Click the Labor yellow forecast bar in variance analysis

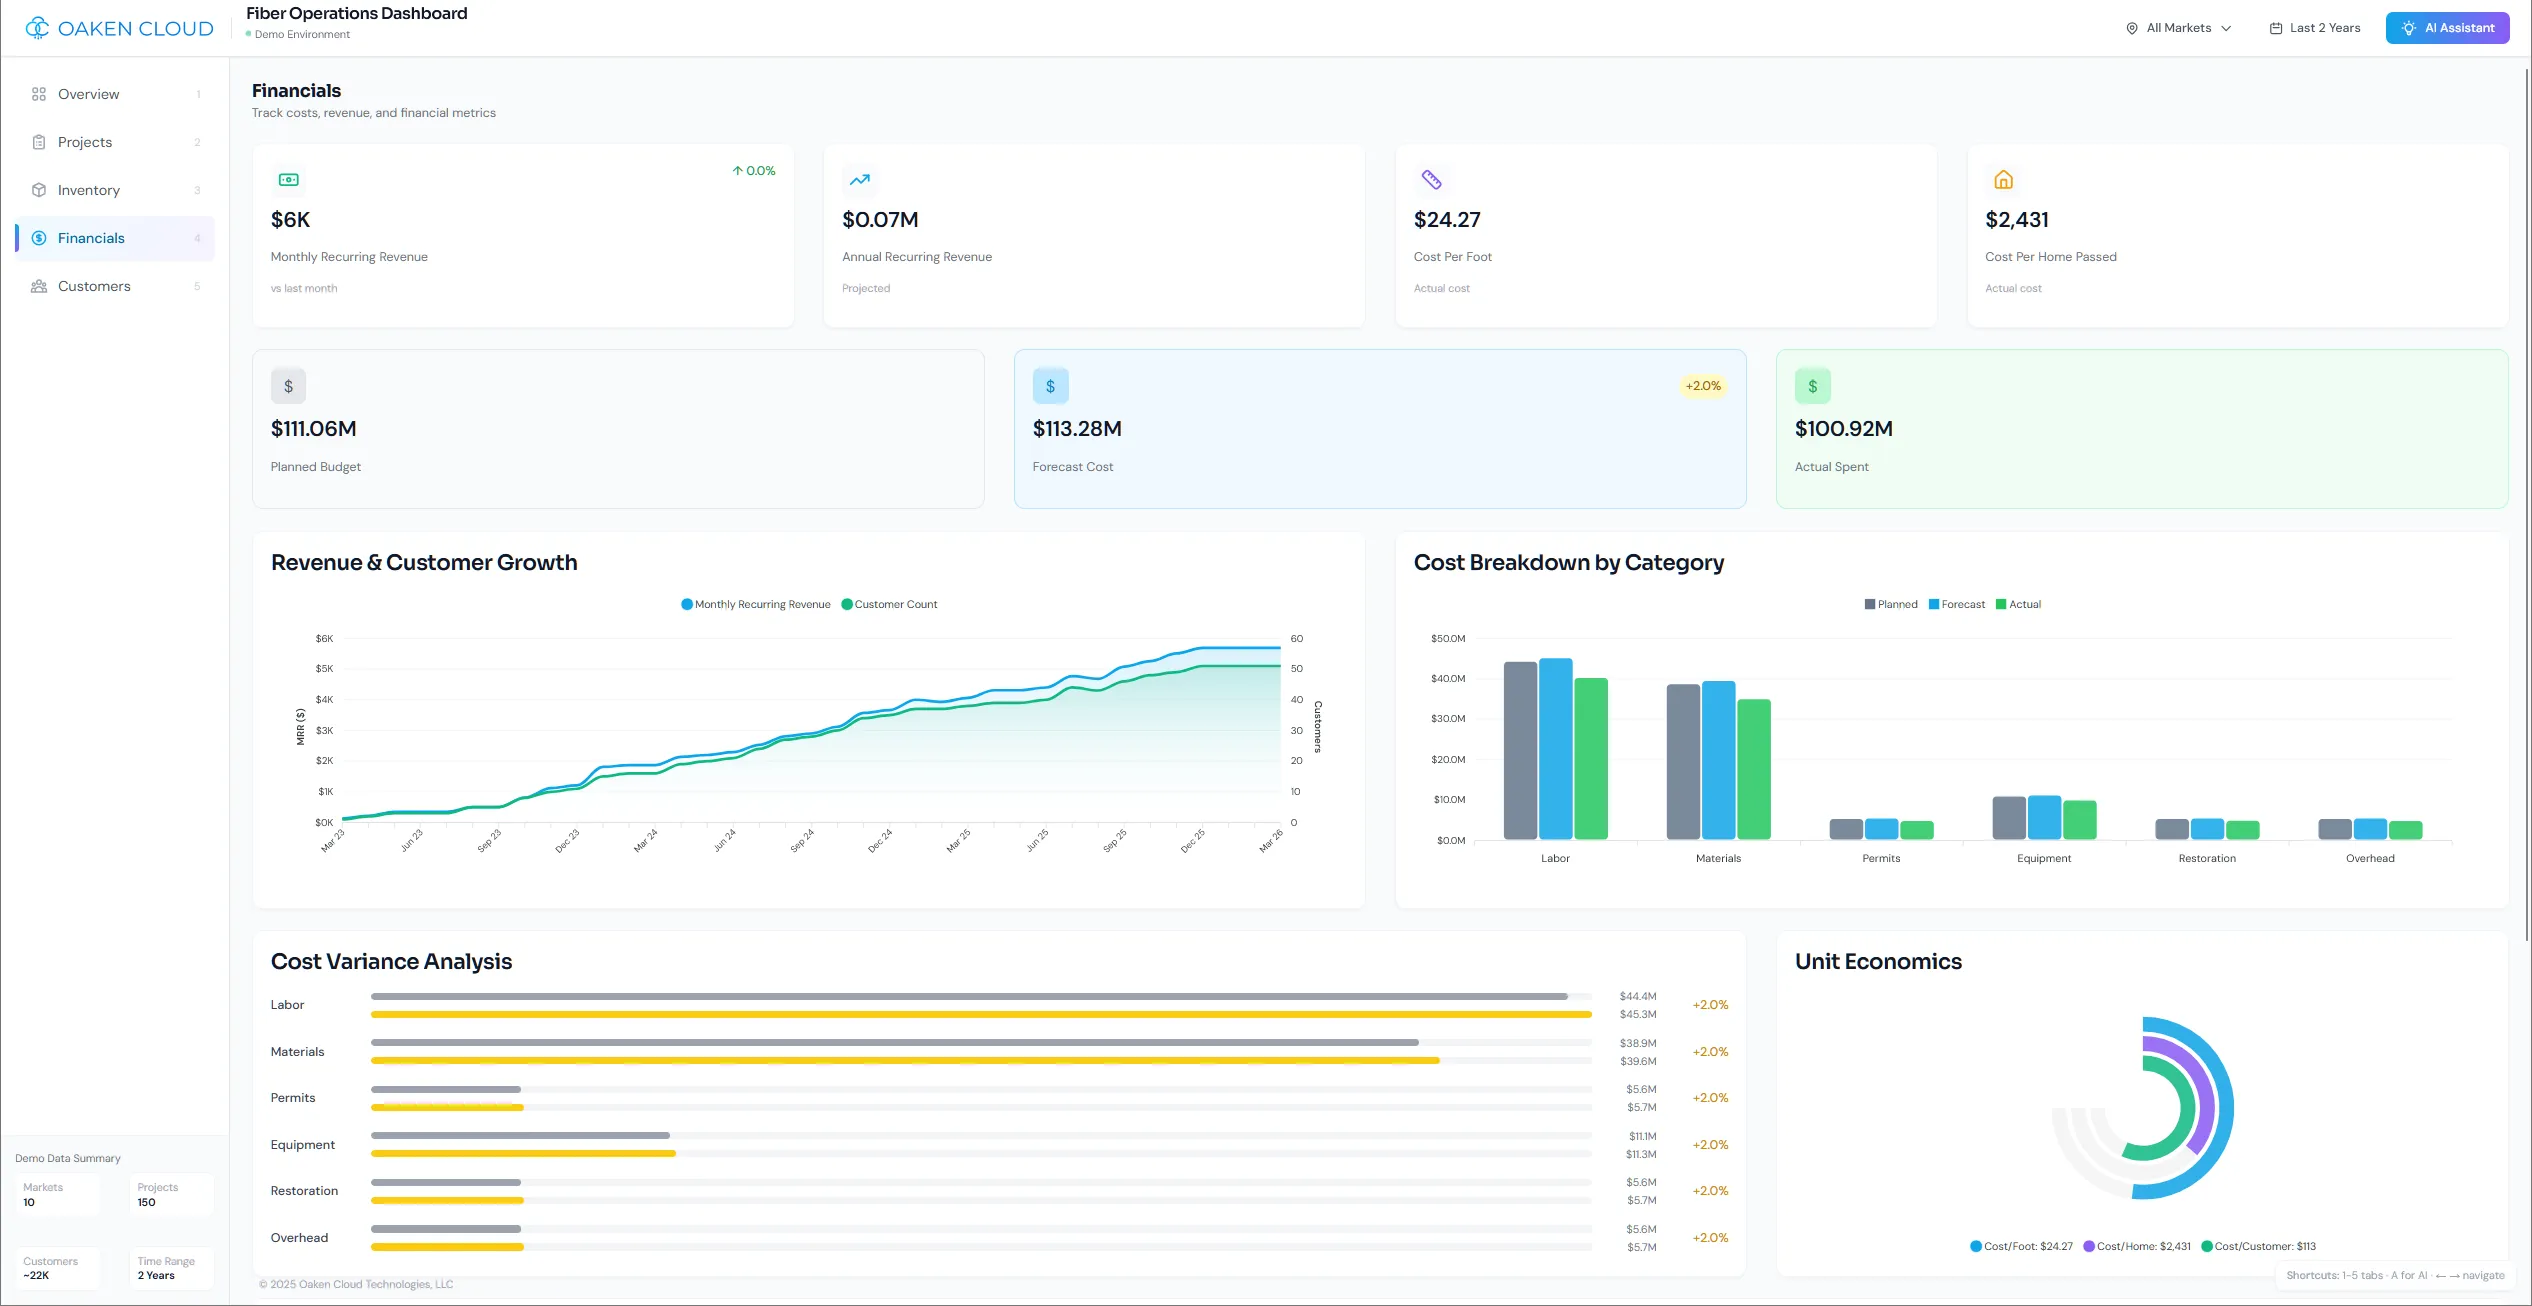(x=981, y=1015)
